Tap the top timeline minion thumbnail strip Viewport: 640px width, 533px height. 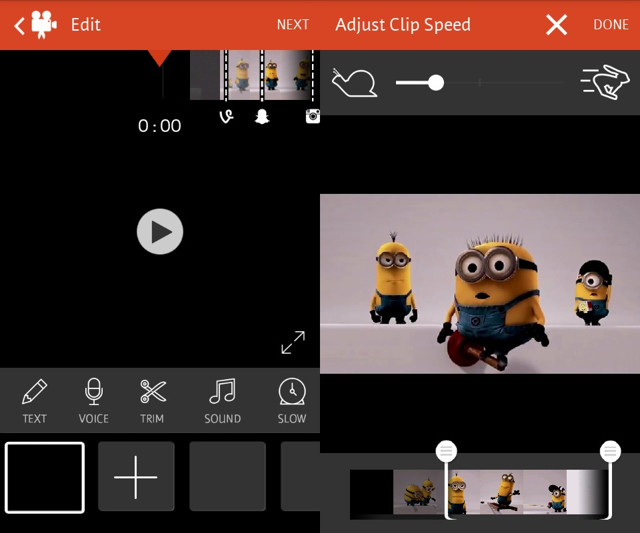255,75
